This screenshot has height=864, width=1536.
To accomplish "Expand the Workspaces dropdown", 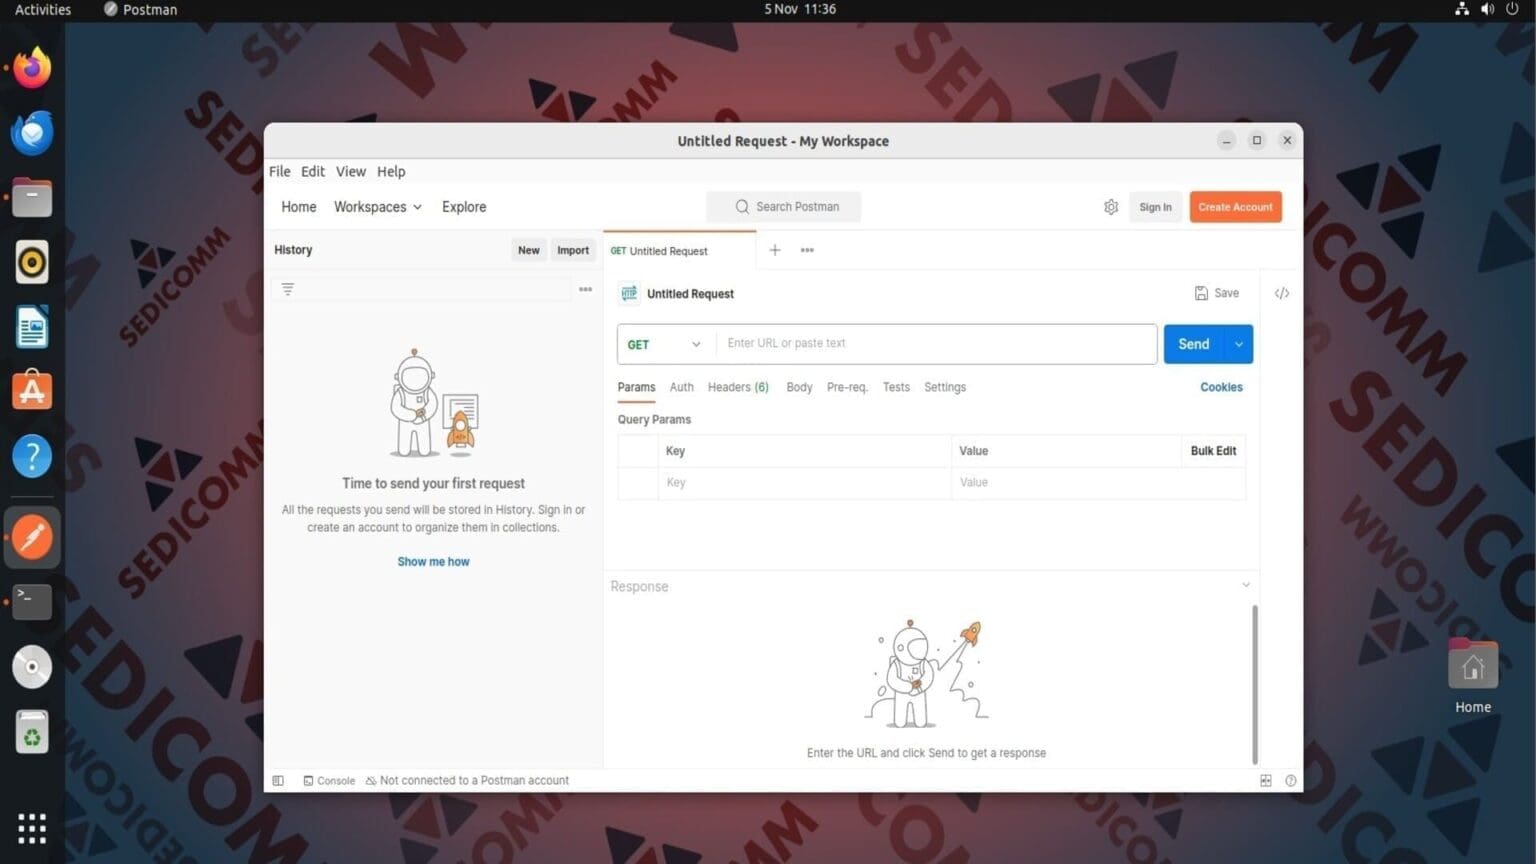I will (x=378, y=207).
